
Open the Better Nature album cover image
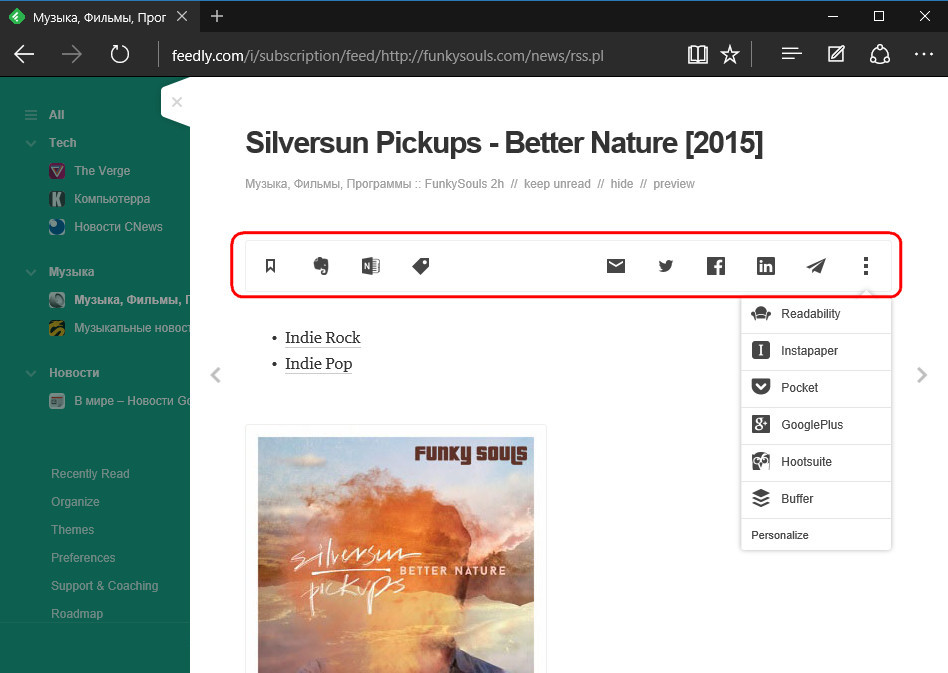395,554
